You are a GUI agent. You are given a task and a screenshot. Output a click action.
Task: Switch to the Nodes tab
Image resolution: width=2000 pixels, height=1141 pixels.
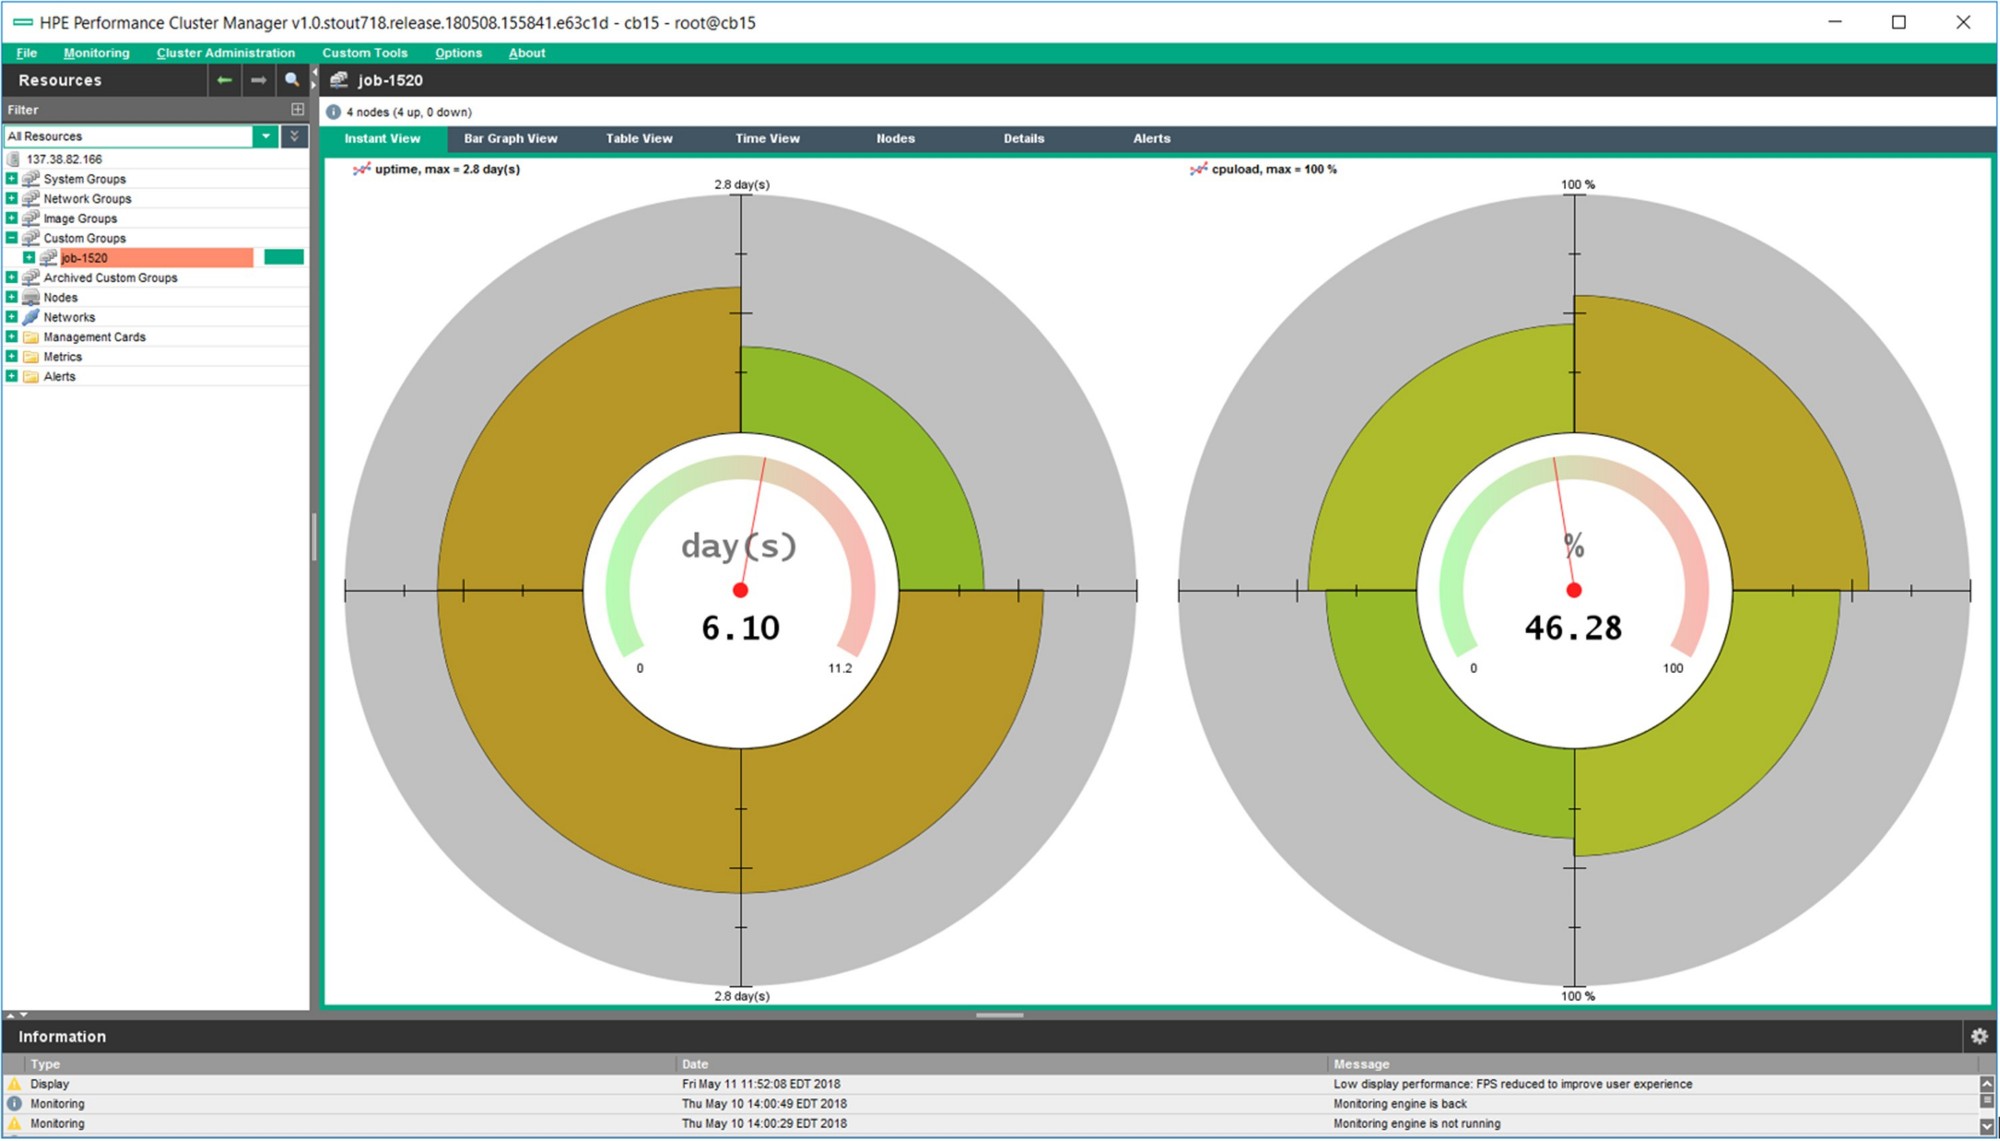coord(895,139)
